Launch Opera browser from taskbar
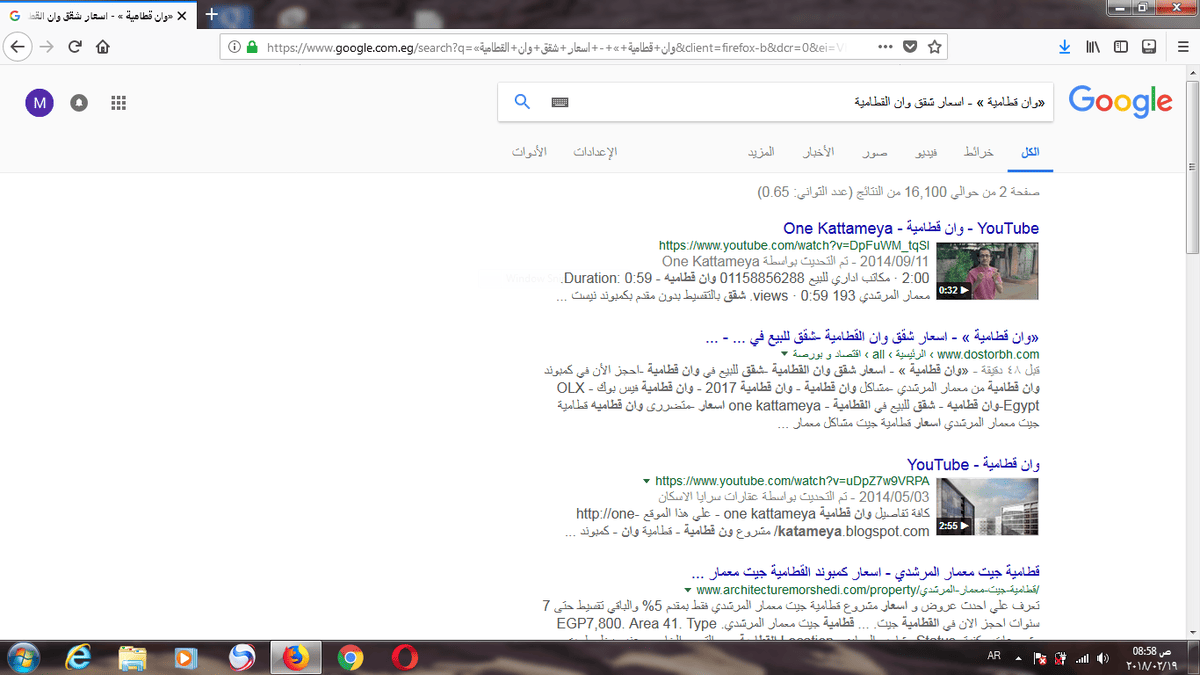Screen dimensions: 1200x675 click(404, 657)
